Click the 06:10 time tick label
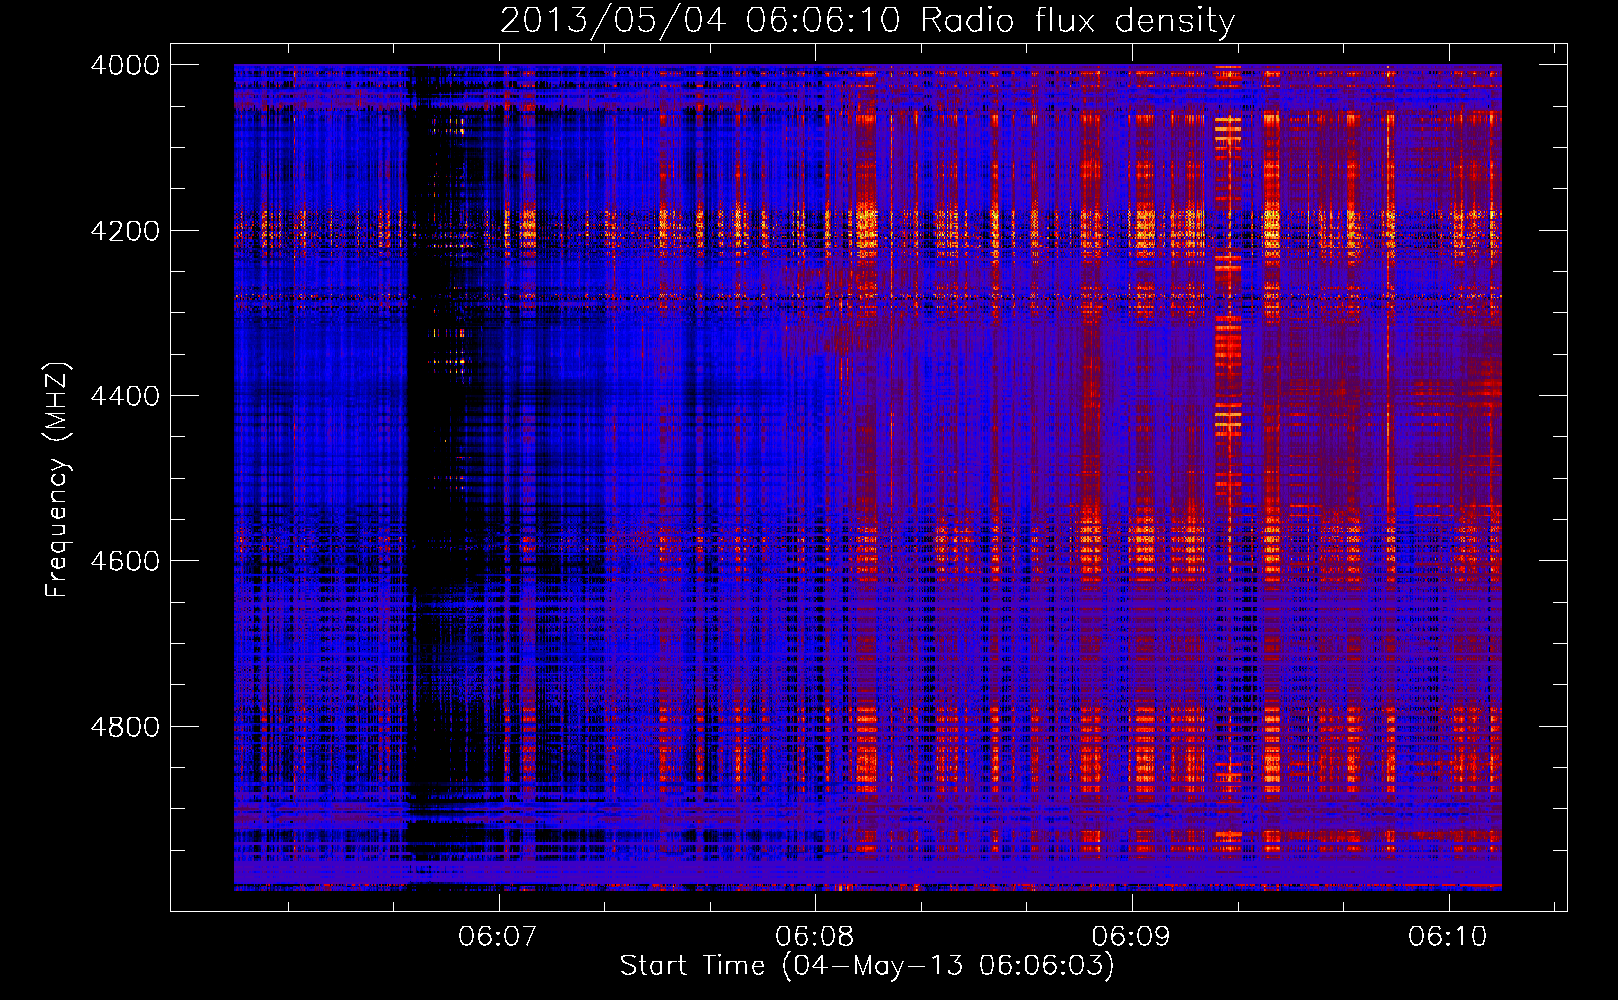The height and width of the screenshot is (1000, 1618). pyautogui.click(x=1448, y=936)
